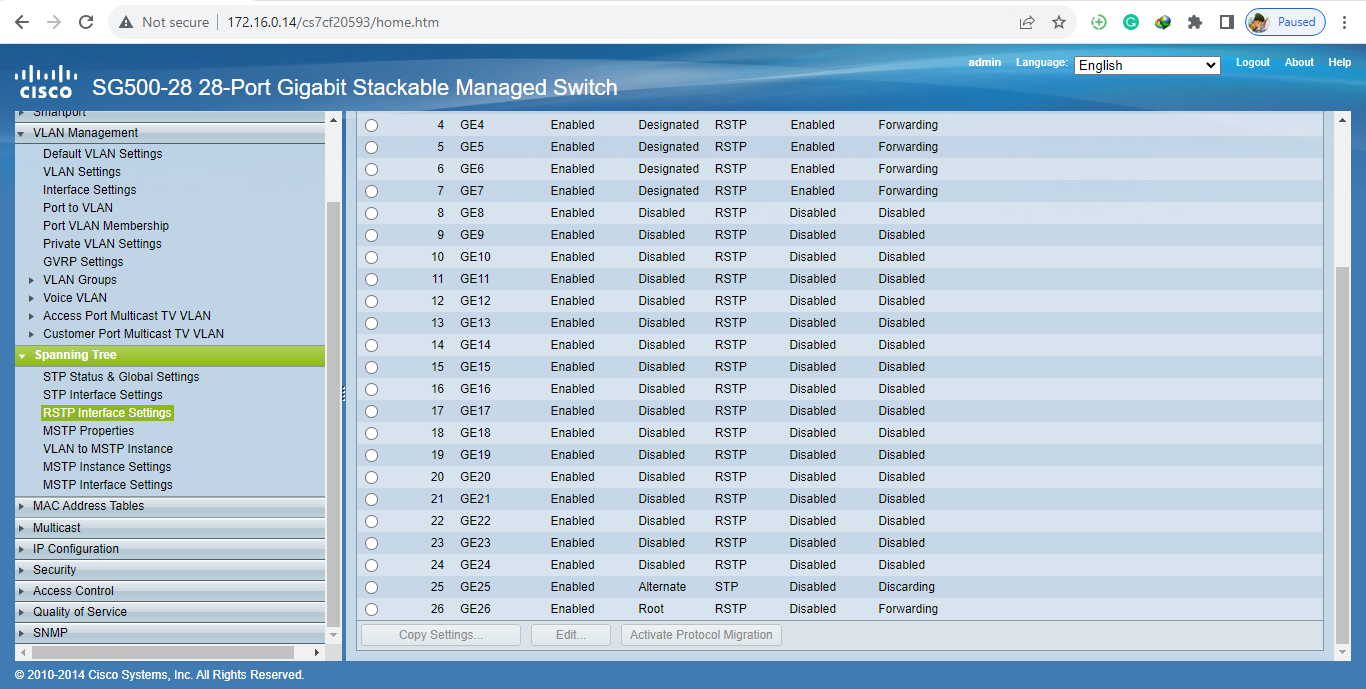Click the Not secure warning icon
Viewport: 1366px width, 689px height.
click(x=126, y=22)
